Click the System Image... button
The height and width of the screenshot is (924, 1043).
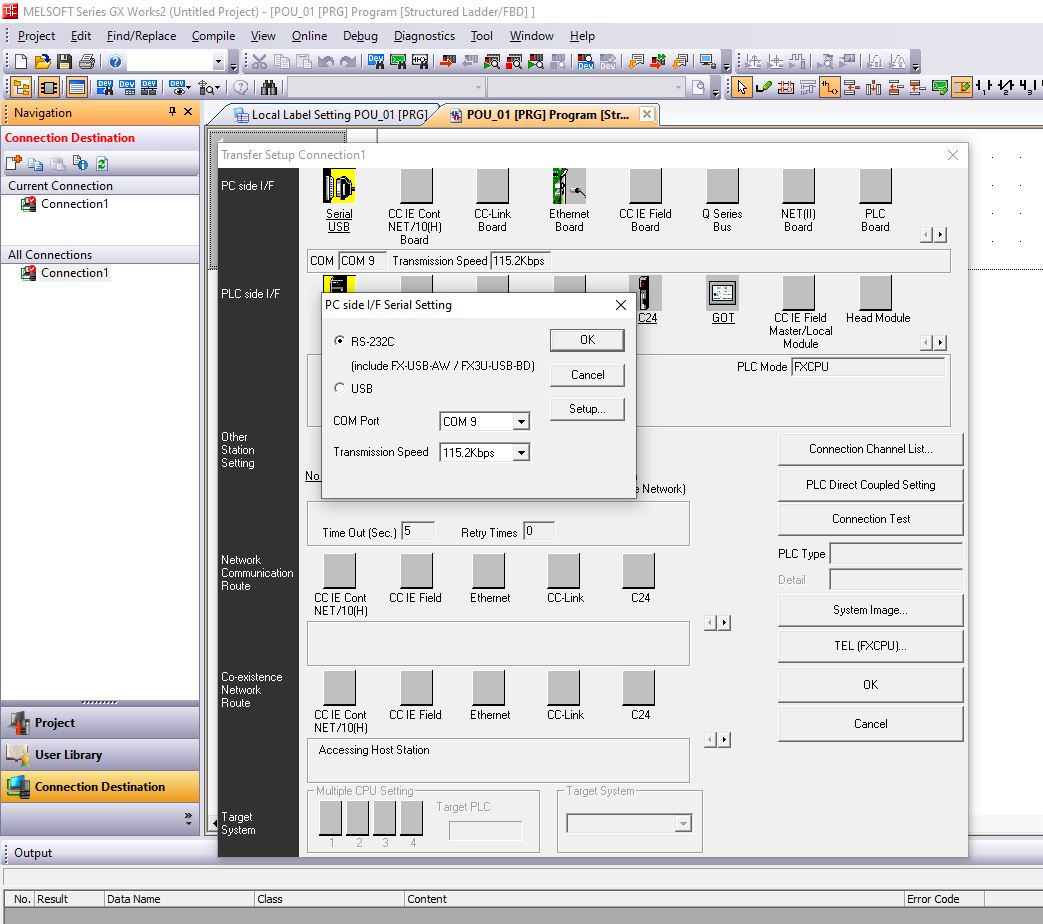[870, 610]
